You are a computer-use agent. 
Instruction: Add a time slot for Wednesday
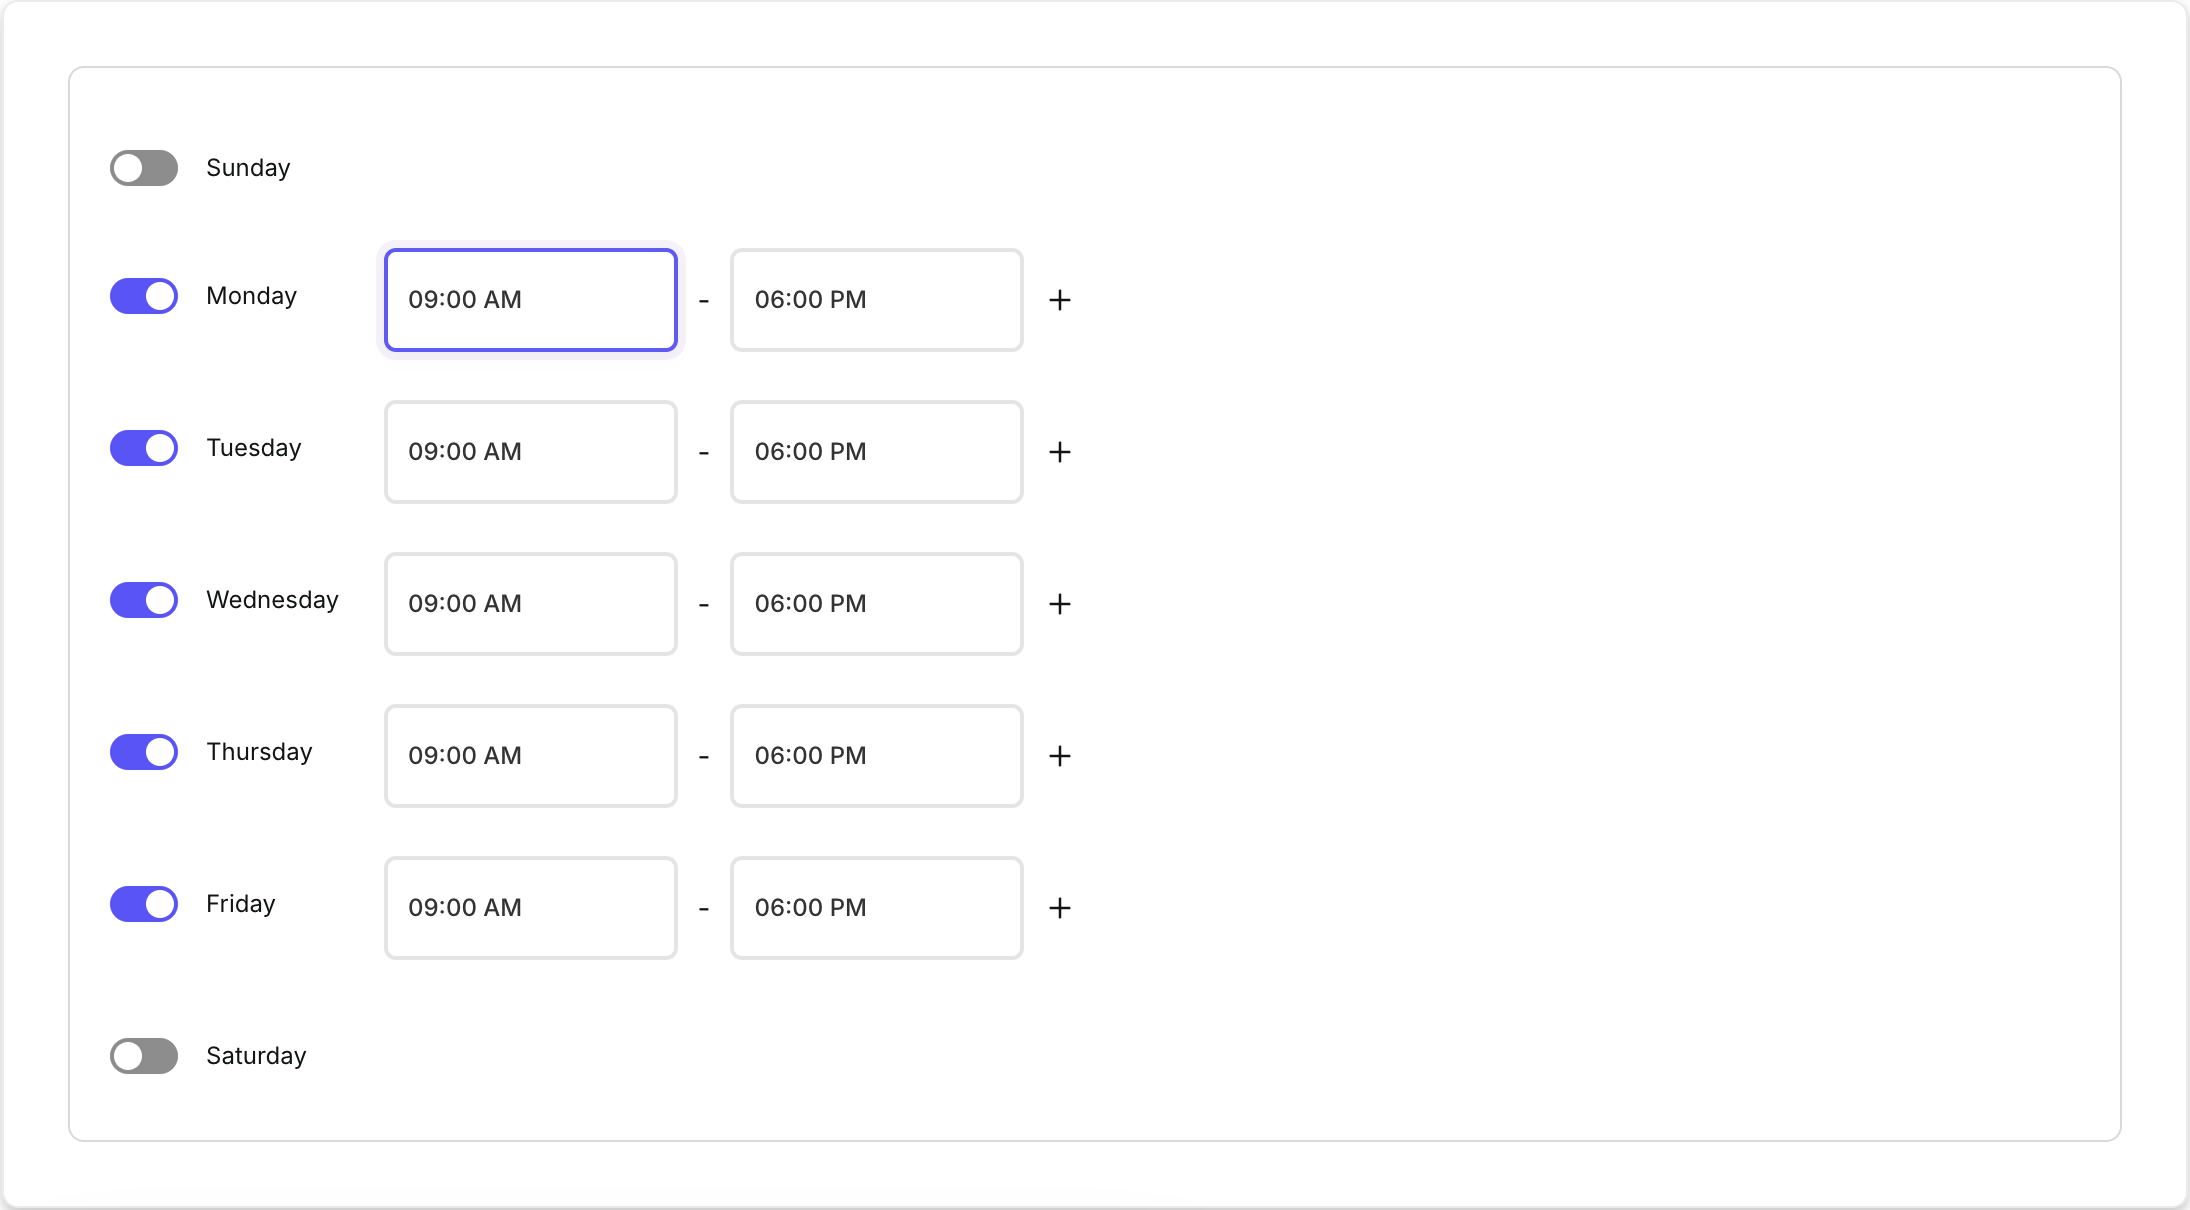1060,604
